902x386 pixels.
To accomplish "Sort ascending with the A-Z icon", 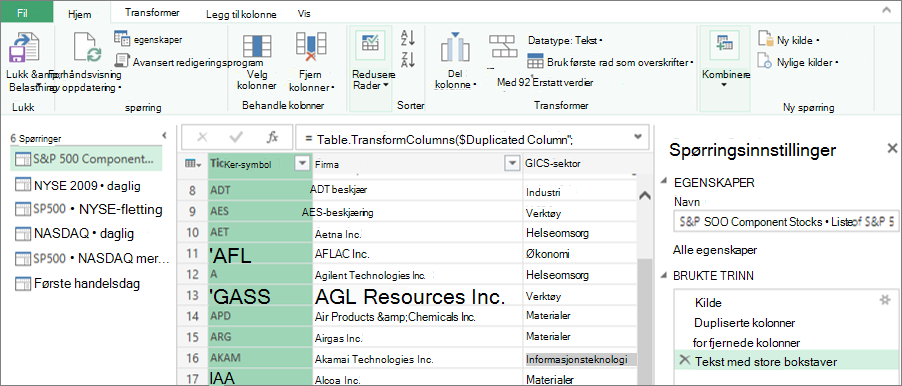I will [408, 39].
